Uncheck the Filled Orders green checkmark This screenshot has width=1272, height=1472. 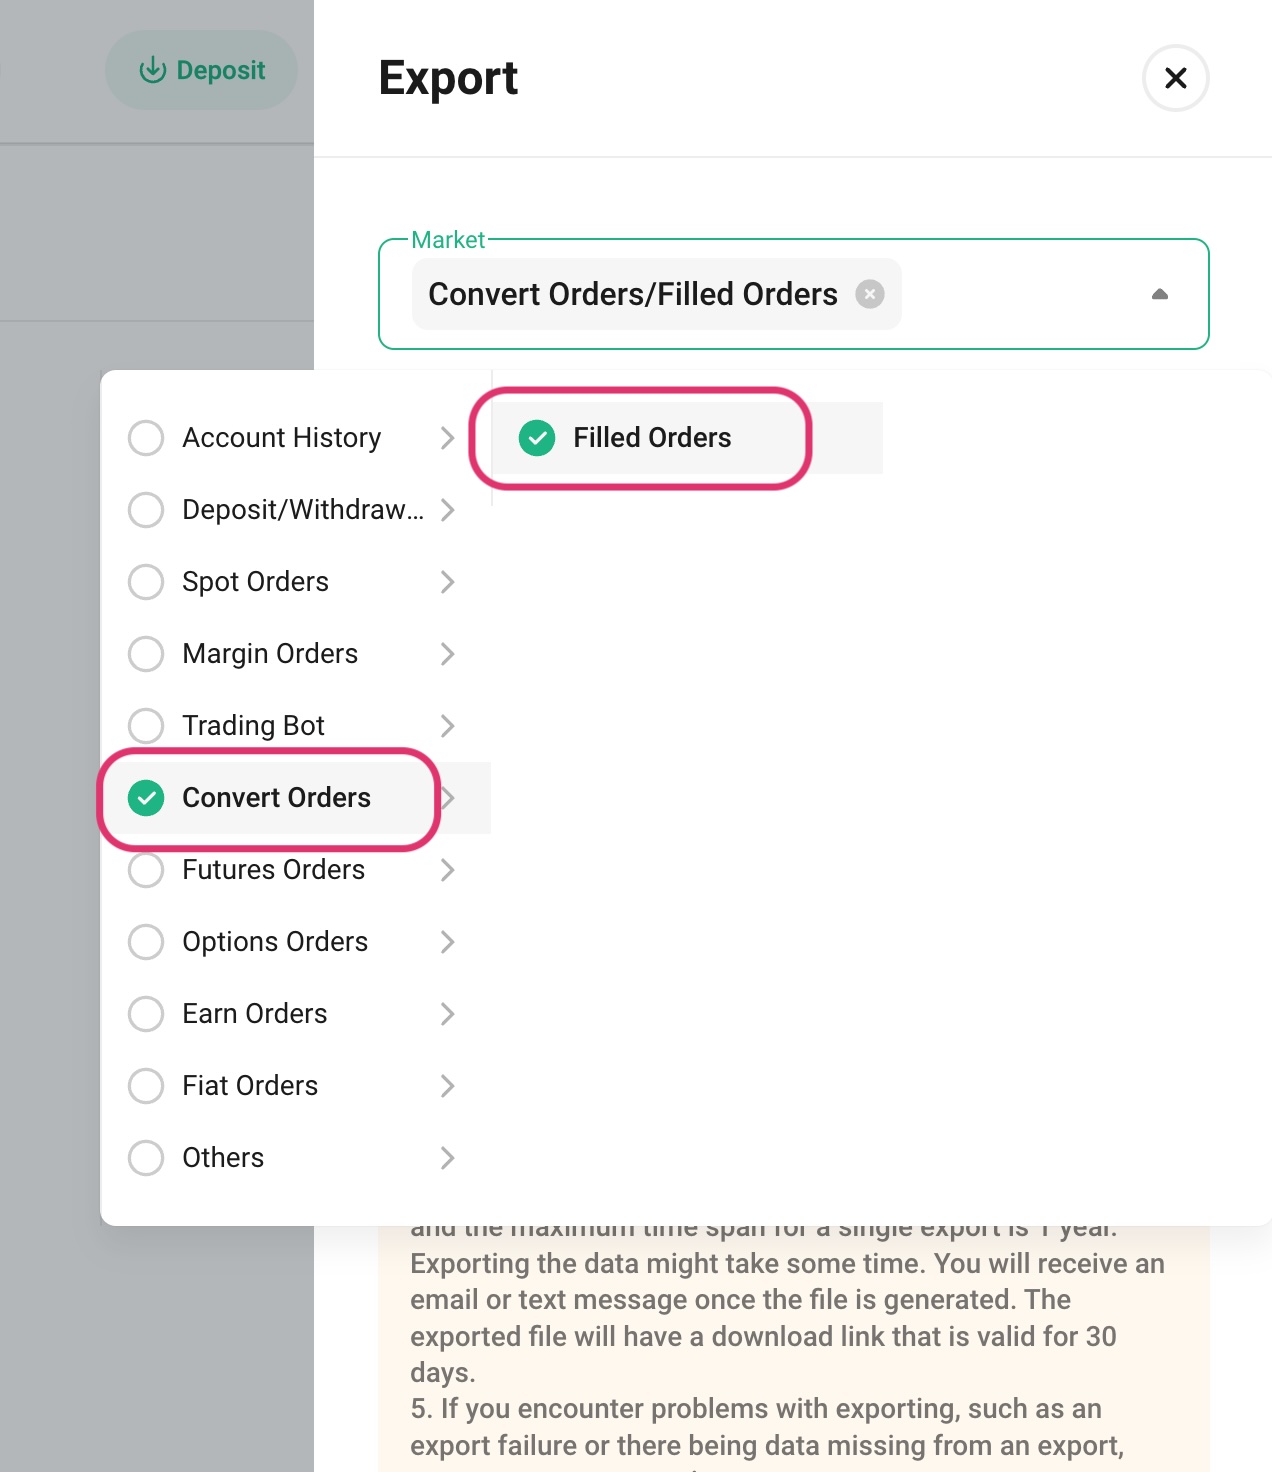[x=537, y=438]
